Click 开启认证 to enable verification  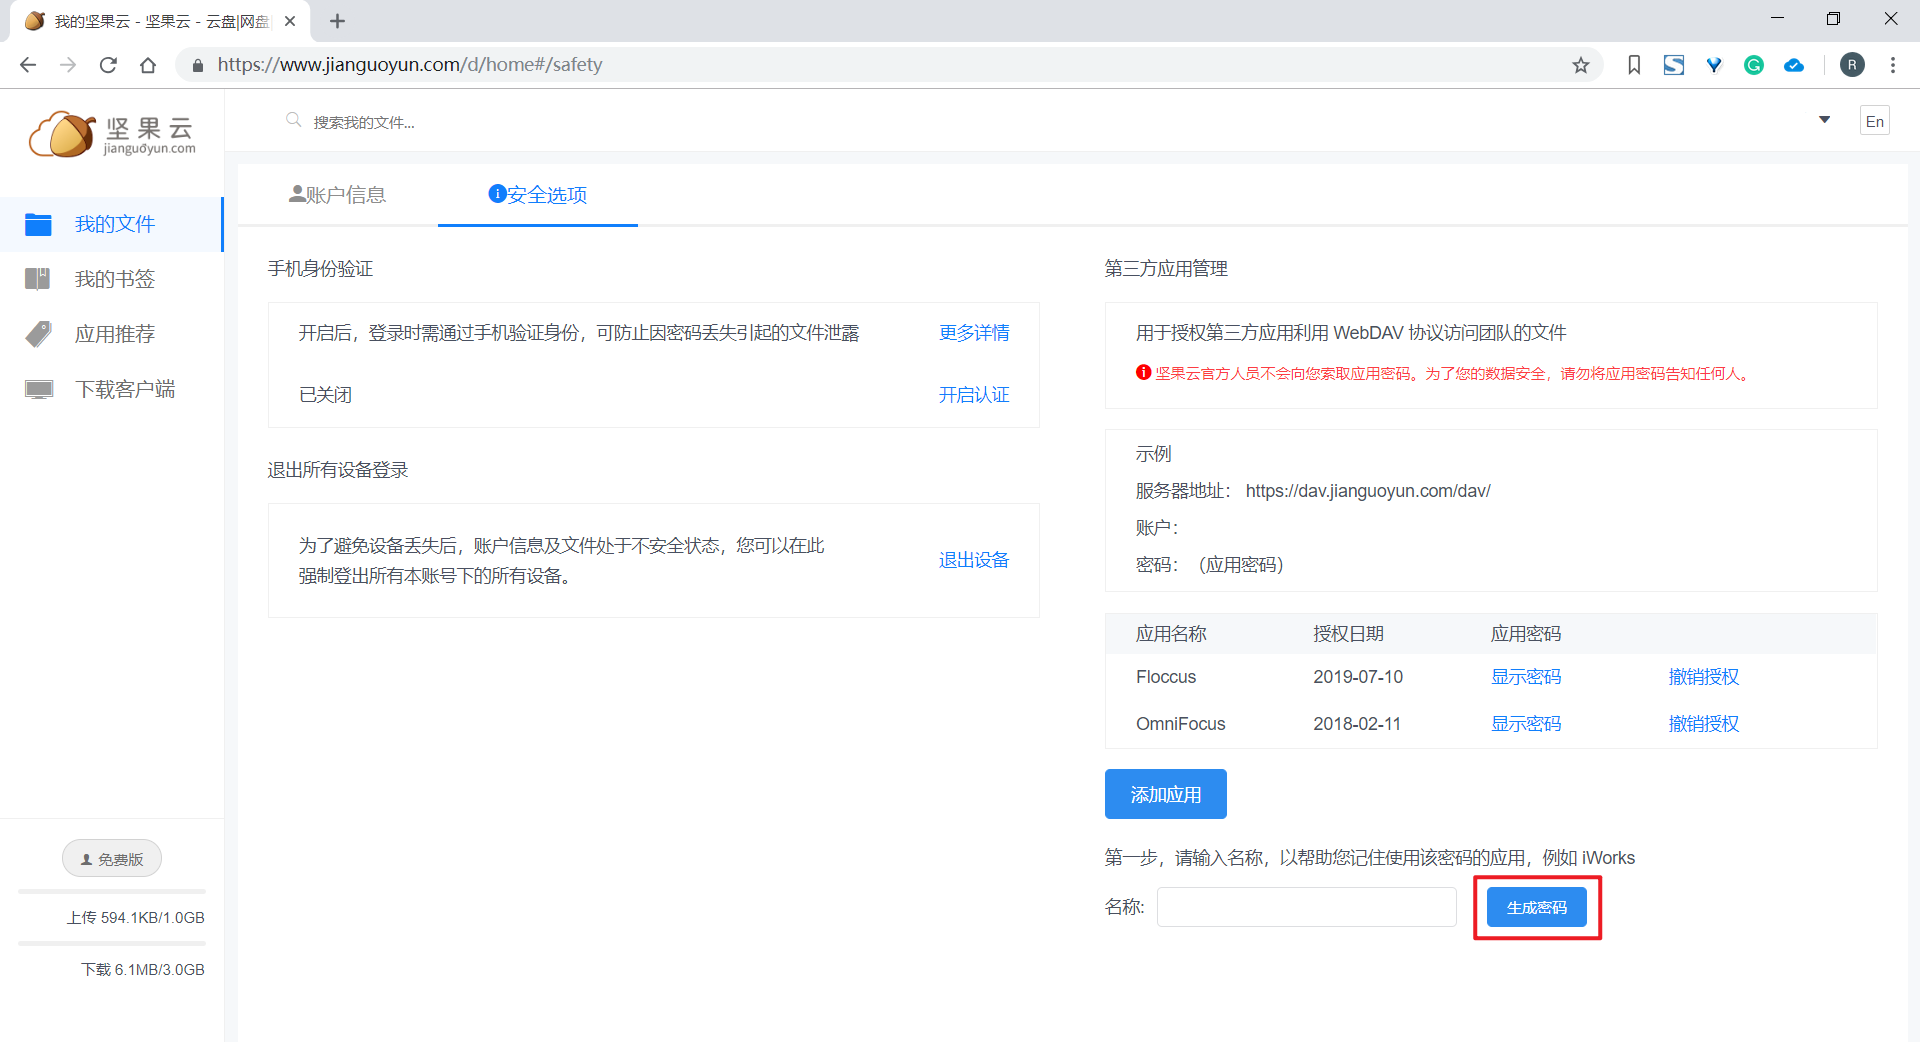(973, 395)
